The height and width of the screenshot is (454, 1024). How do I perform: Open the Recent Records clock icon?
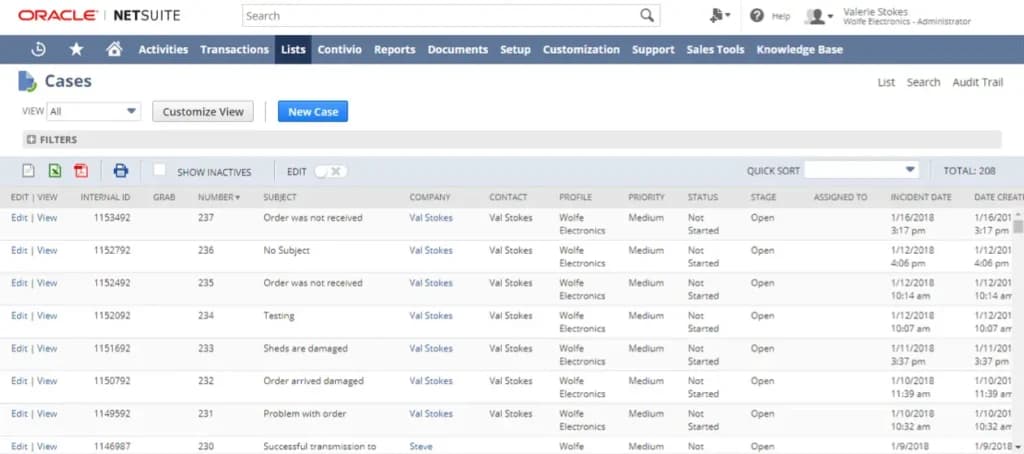coord(39,49)
